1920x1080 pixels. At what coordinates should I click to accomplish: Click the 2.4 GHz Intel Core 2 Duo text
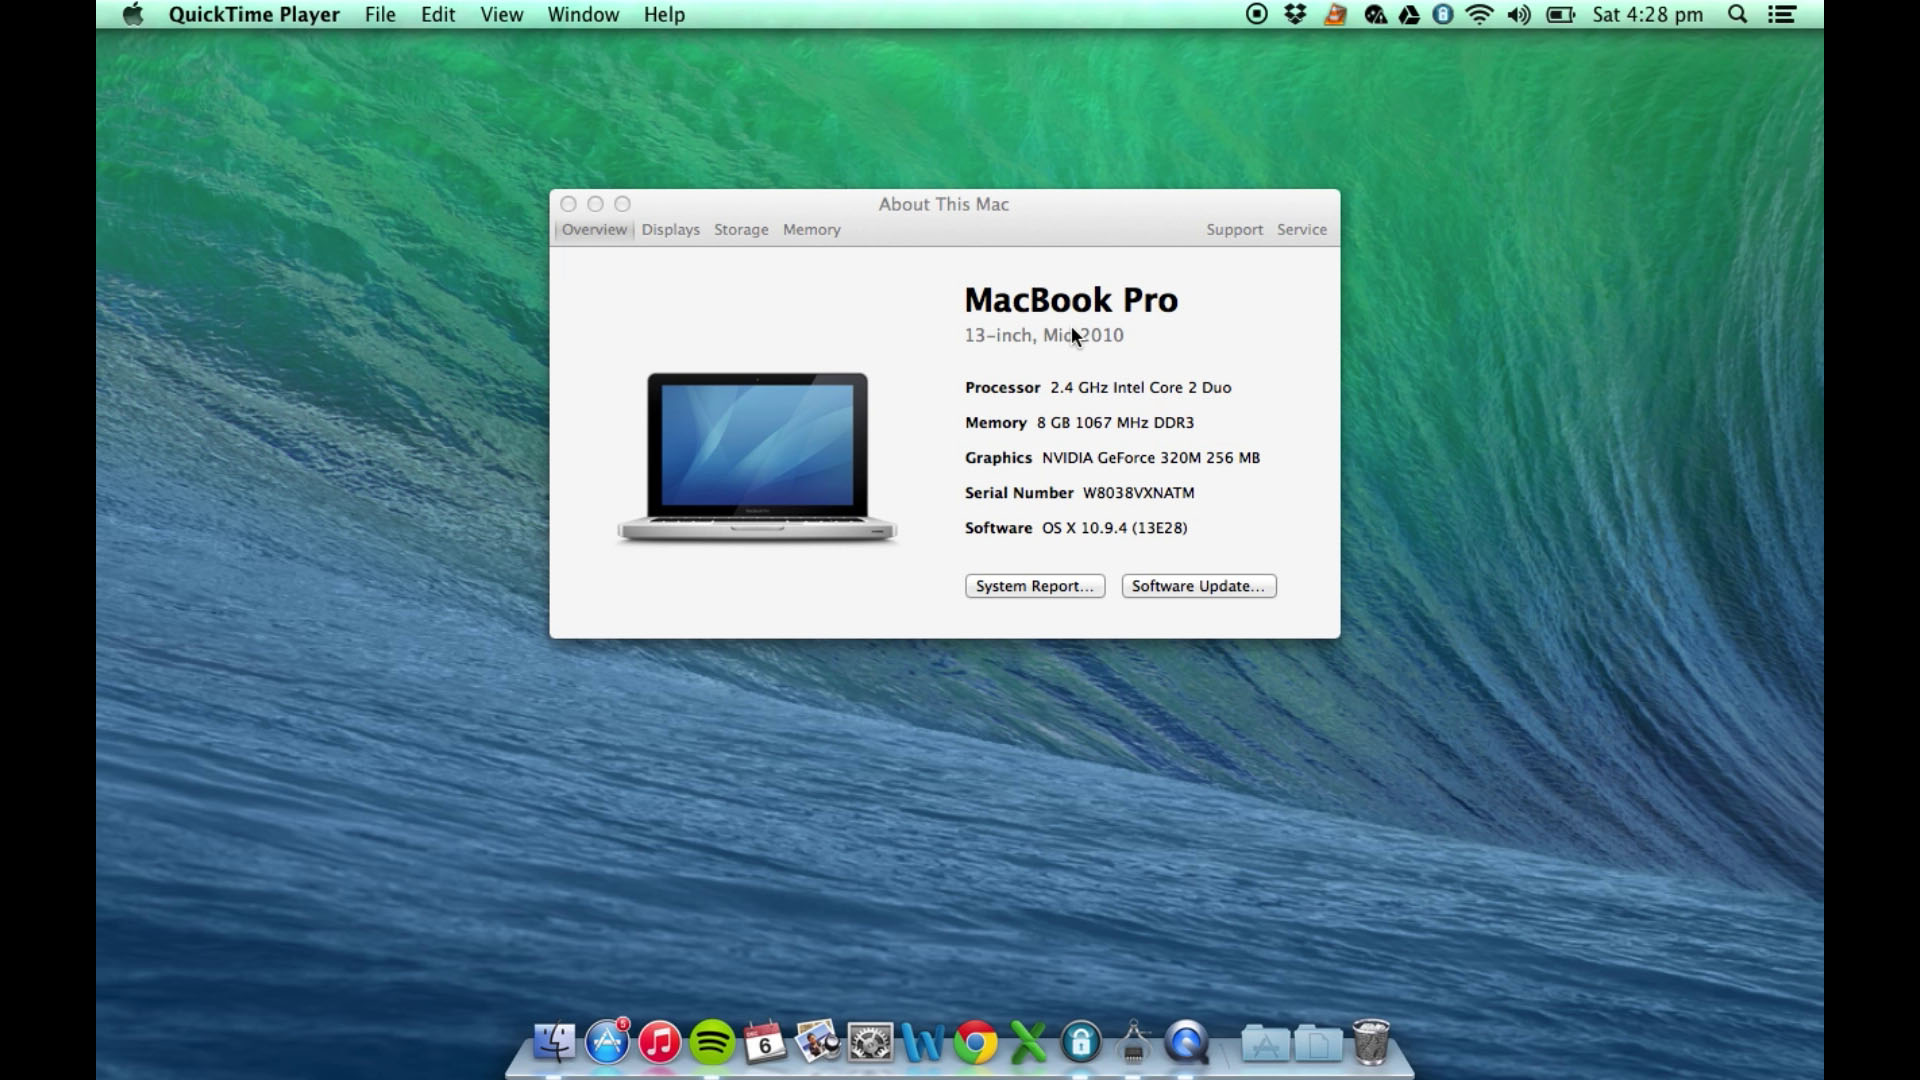1141,387
